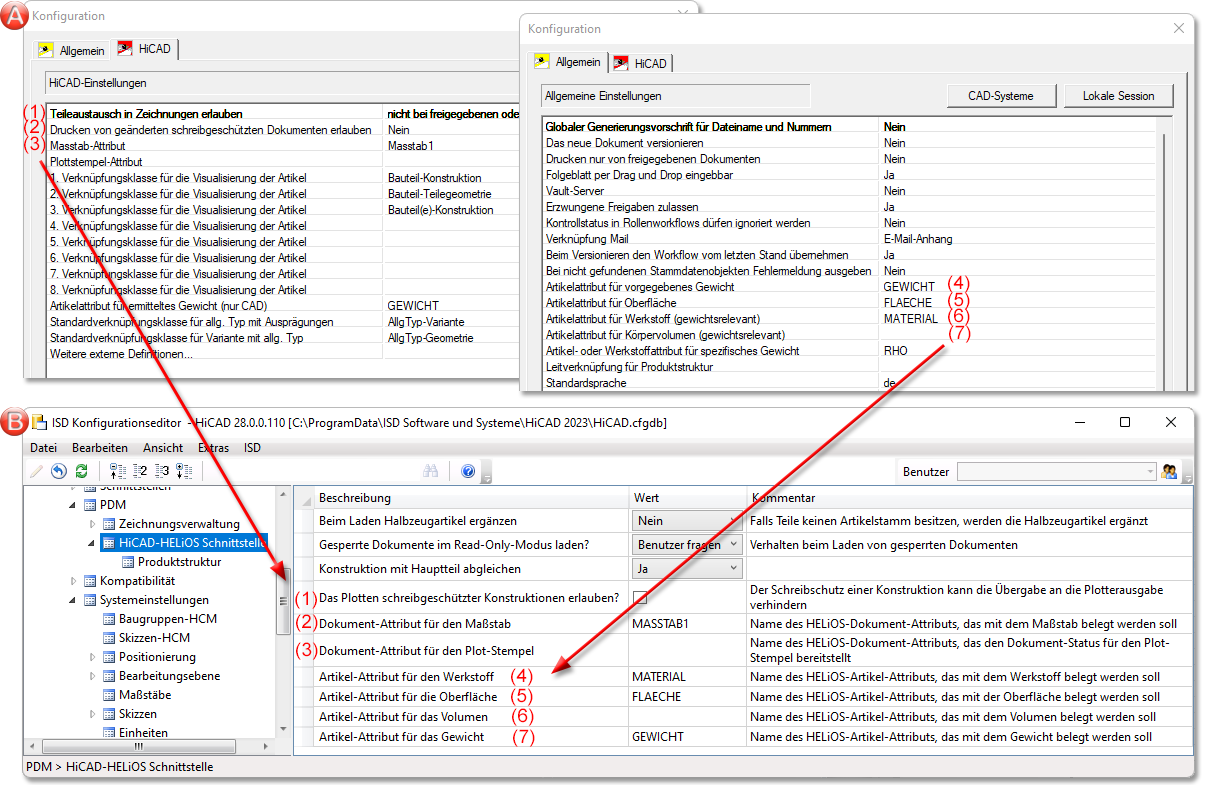Expand the Zeichnungsverwaltung tree node
This screenshot has width=1207, height=785.
(92, 524)
